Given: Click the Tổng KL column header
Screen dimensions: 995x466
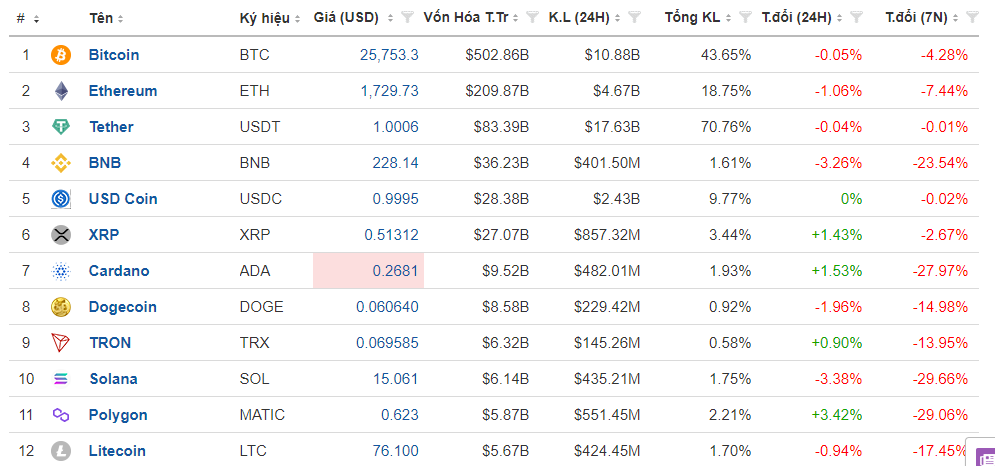Looking at the screenshot, I should [x=692, y=18].
